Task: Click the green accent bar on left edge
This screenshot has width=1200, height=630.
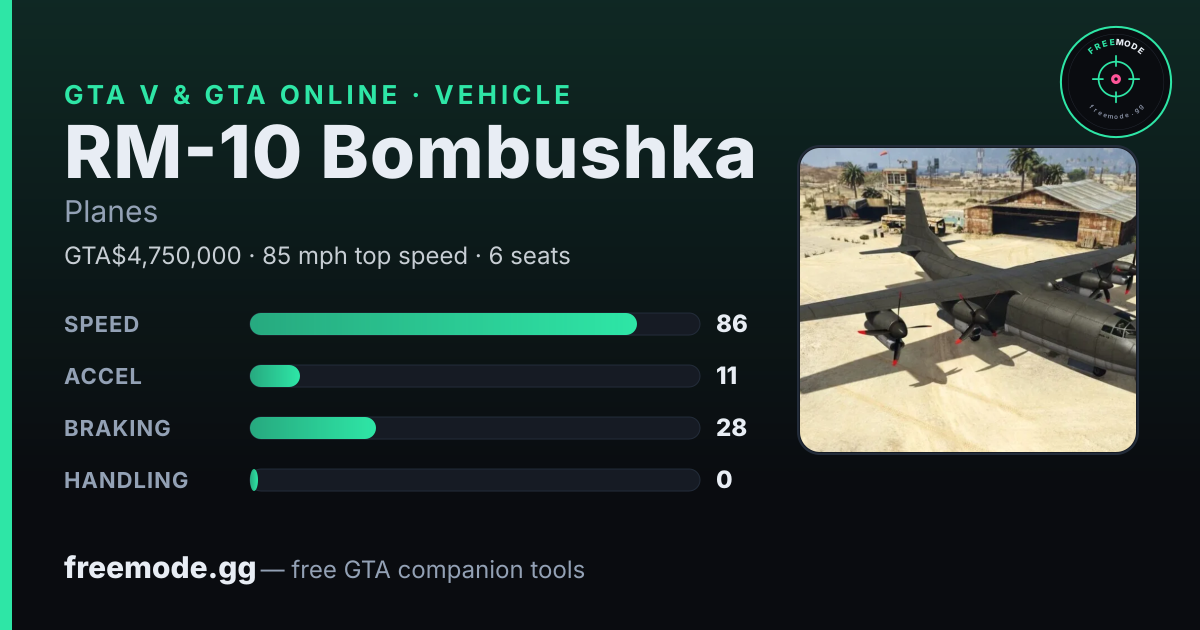Action: coord(5,315)
